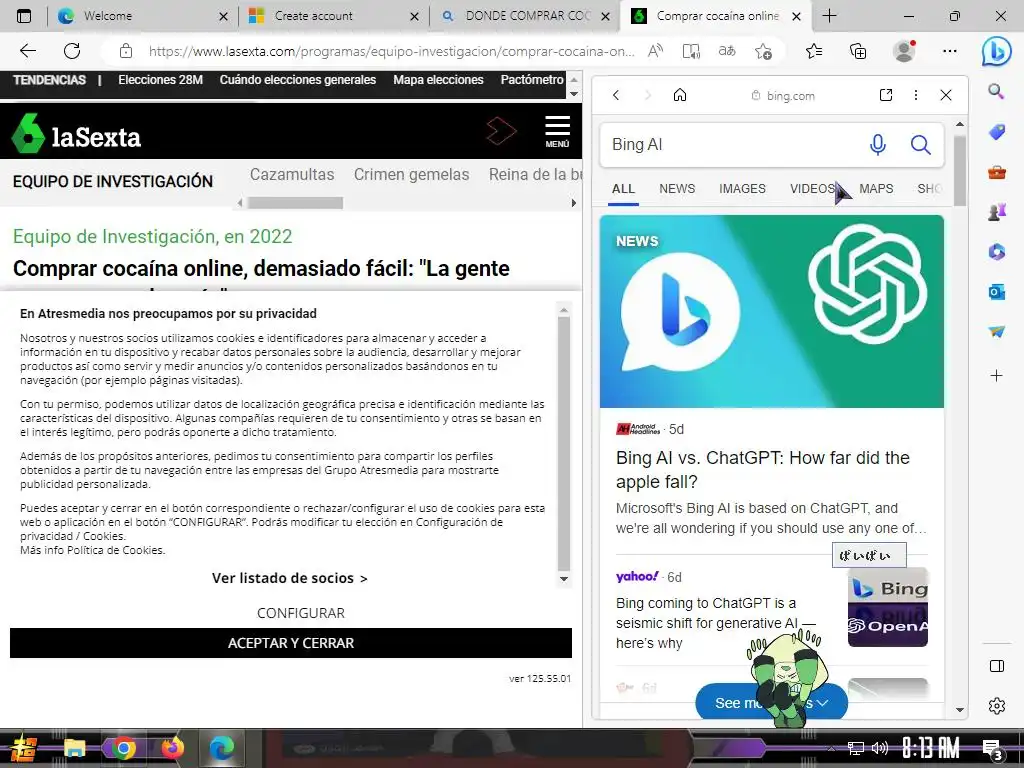Select the NEWS tab in Bing

click(677, 189)
